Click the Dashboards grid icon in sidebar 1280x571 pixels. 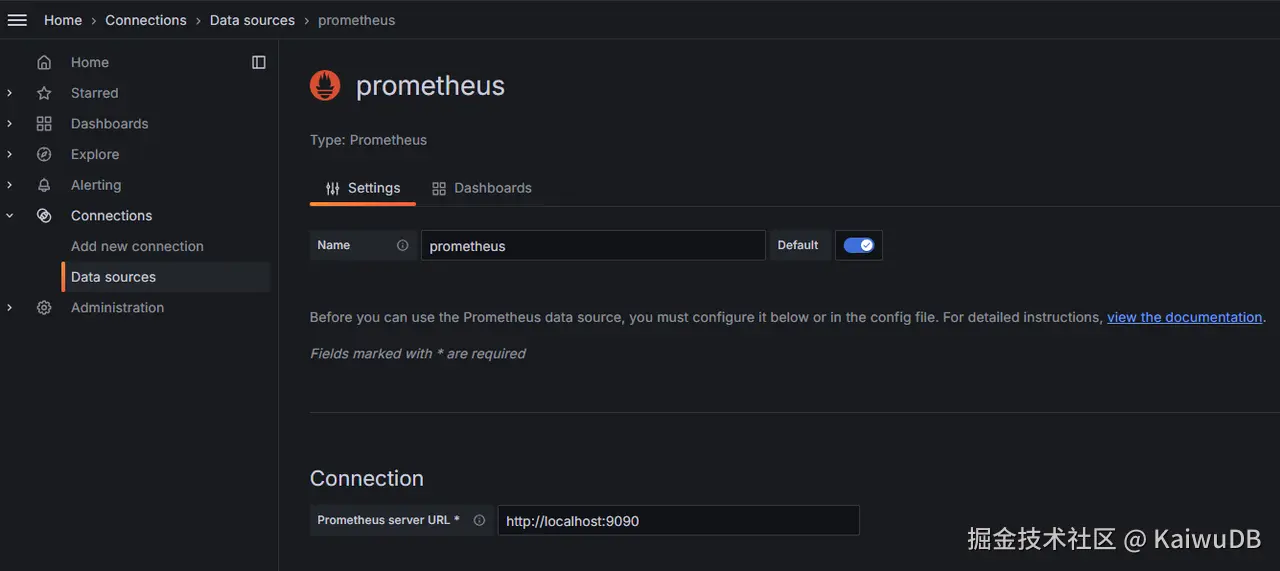tap(44, 124)
